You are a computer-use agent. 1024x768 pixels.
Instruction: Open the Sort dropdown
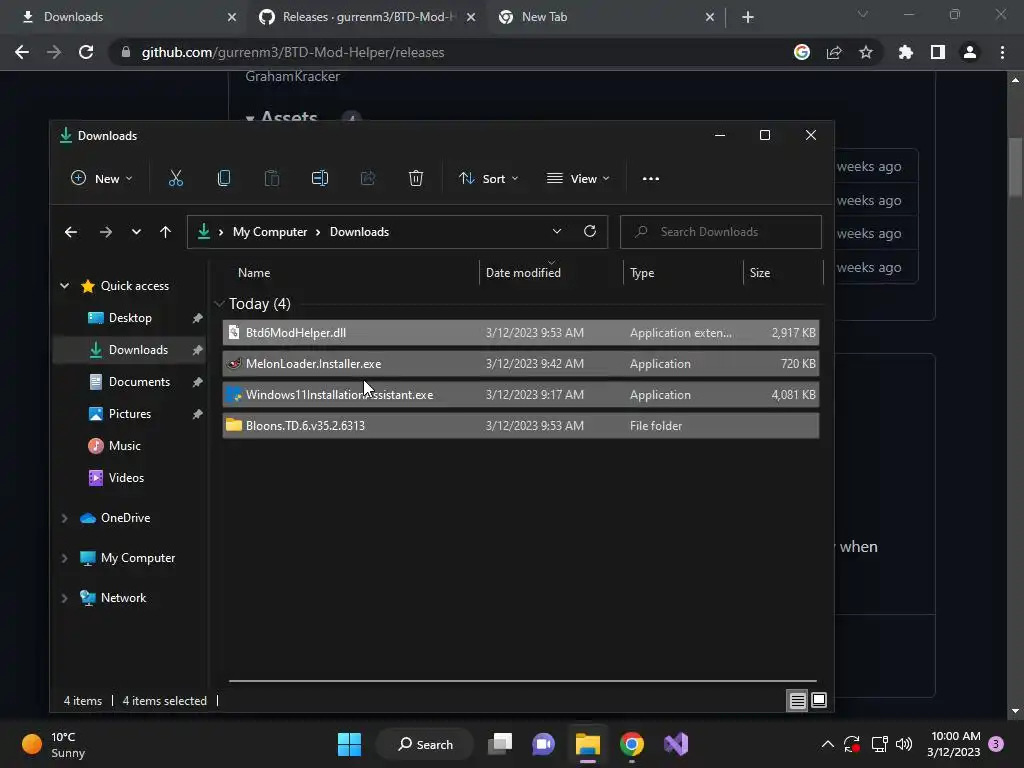488,178
